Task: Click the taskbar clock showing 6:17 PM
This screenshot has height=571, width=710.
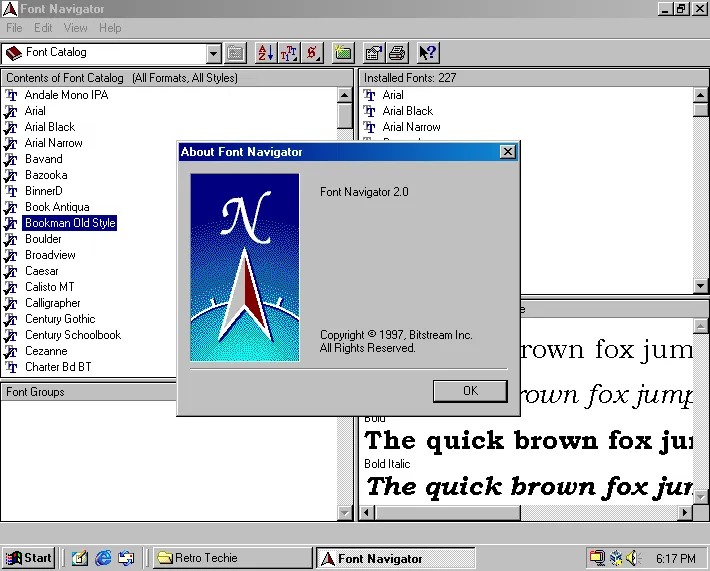Action: pyautogui.click(x=675, y=558)
